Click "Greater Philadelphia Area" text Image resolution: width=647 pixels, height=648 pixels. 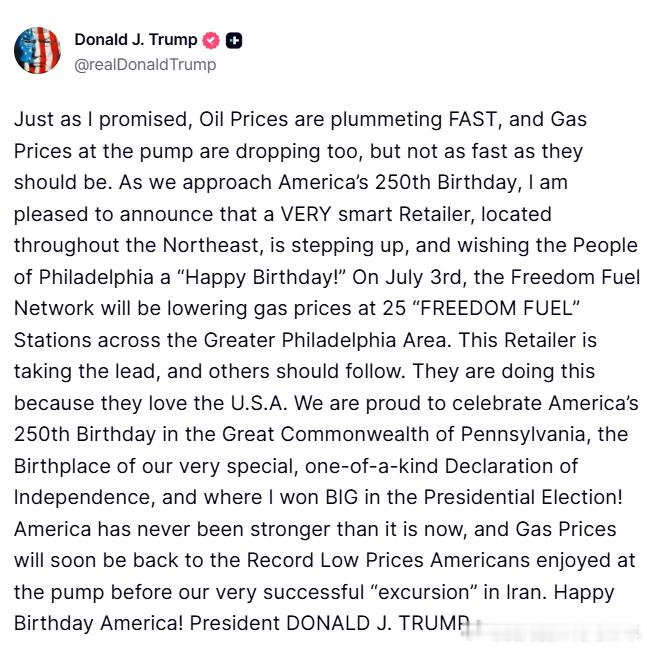pos(325,340)
